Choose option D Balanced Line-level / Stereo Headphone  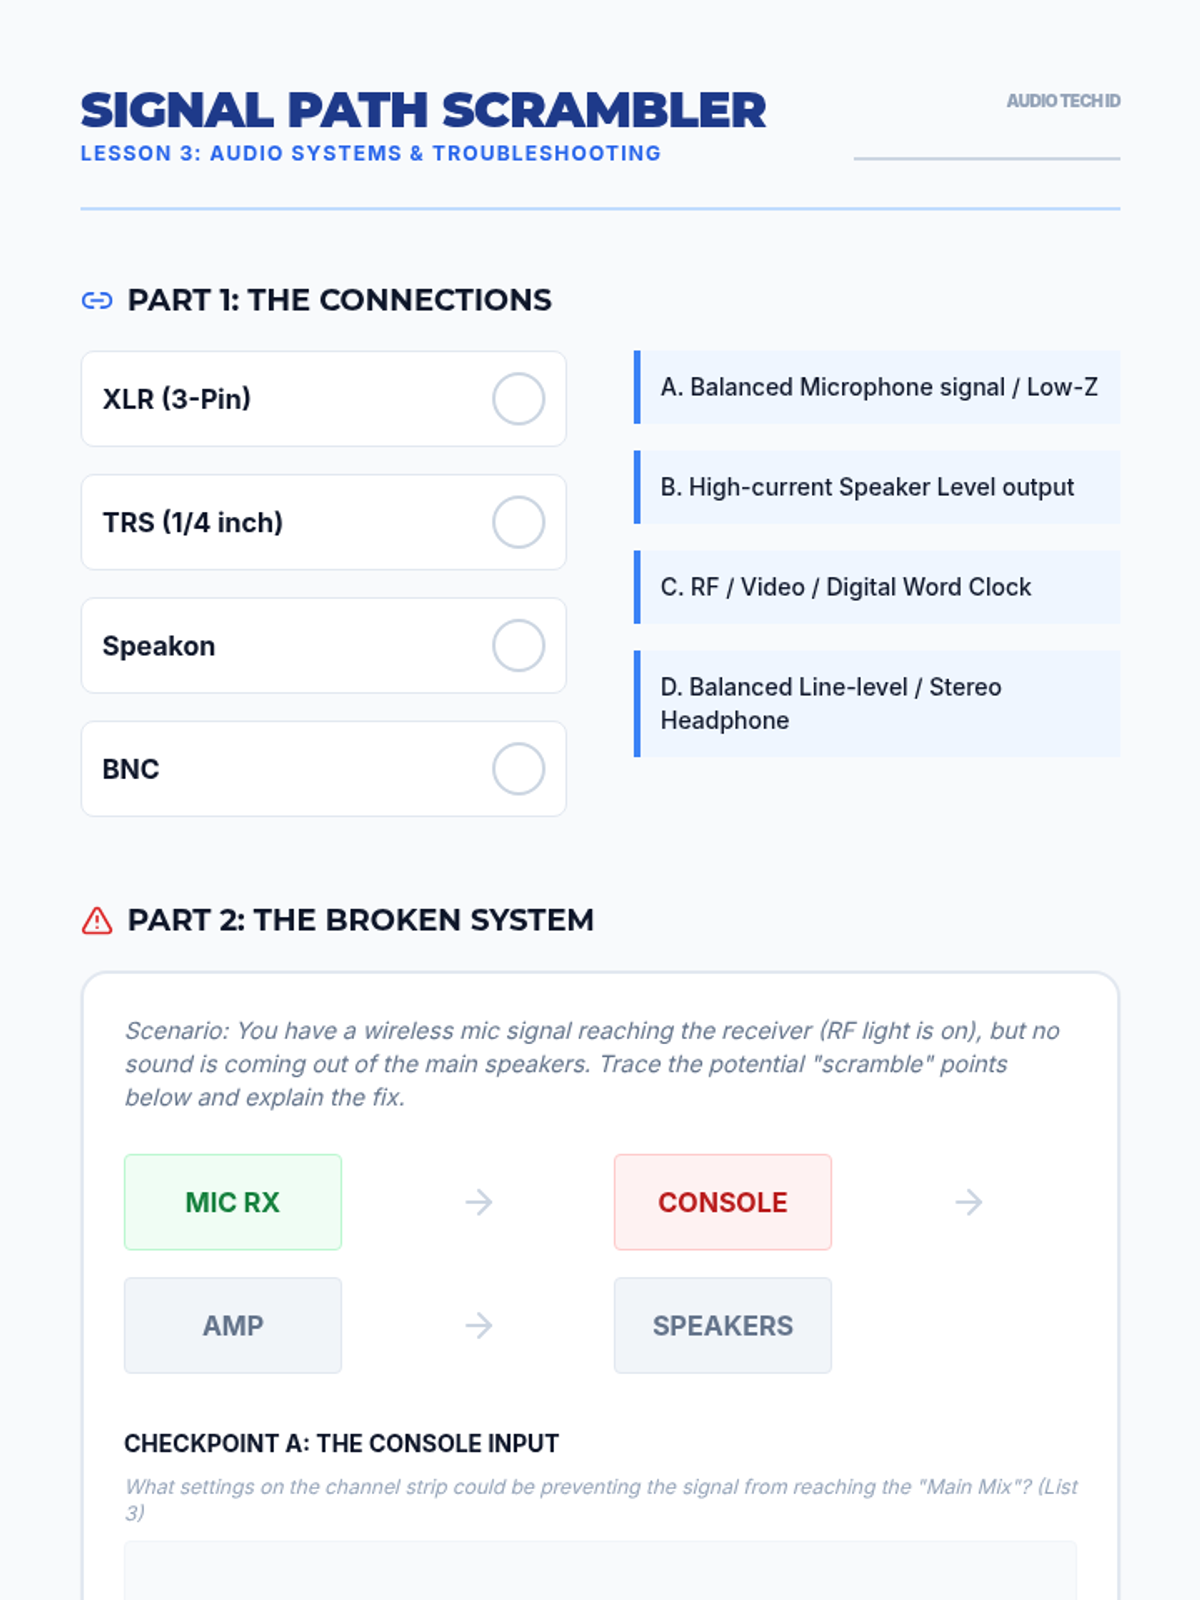click(878, 704)
